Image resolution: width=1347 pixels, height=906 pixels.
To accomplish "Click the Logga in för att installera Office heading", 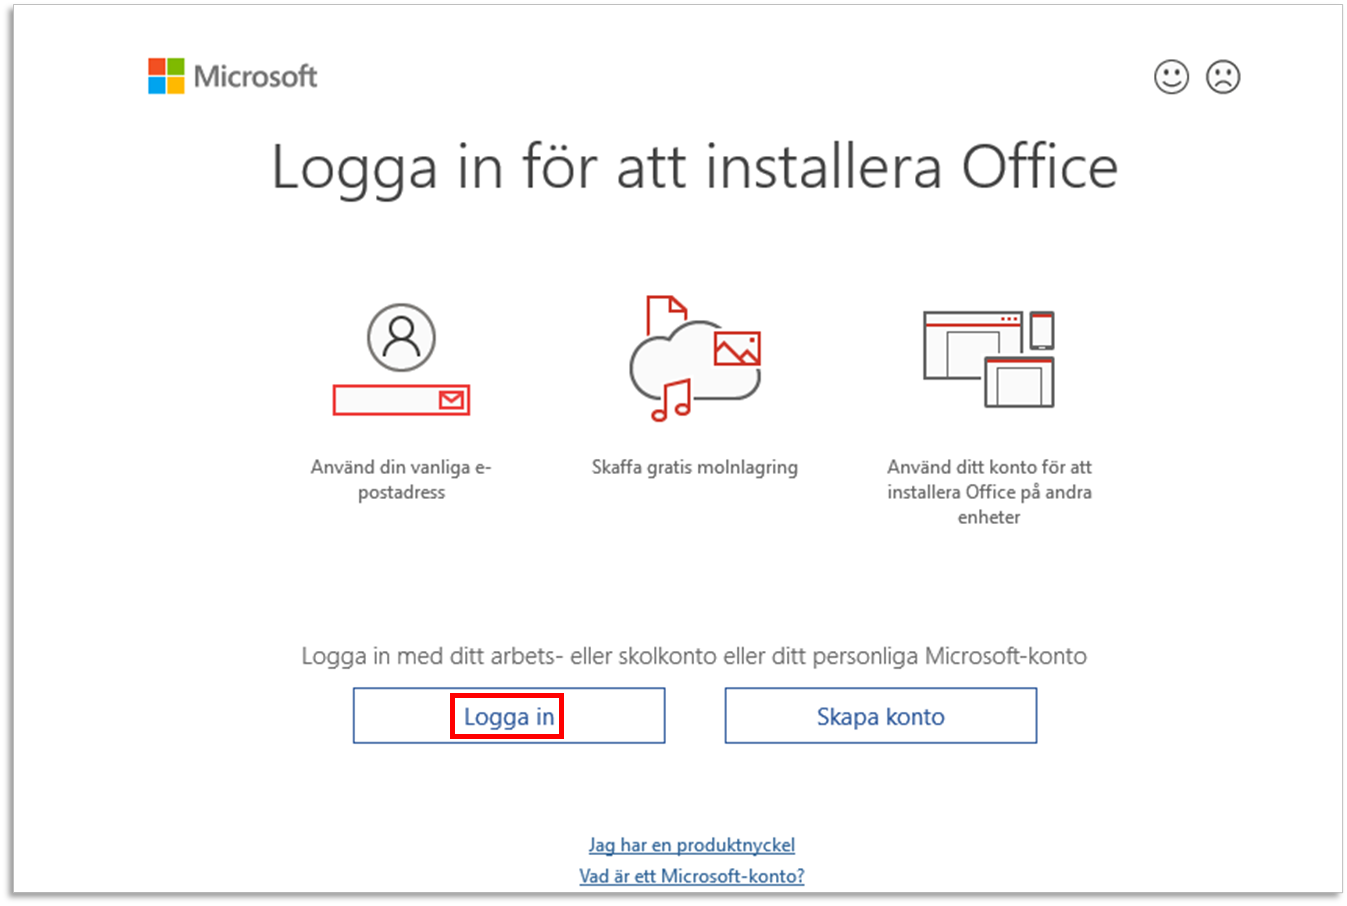I will 695,168.
